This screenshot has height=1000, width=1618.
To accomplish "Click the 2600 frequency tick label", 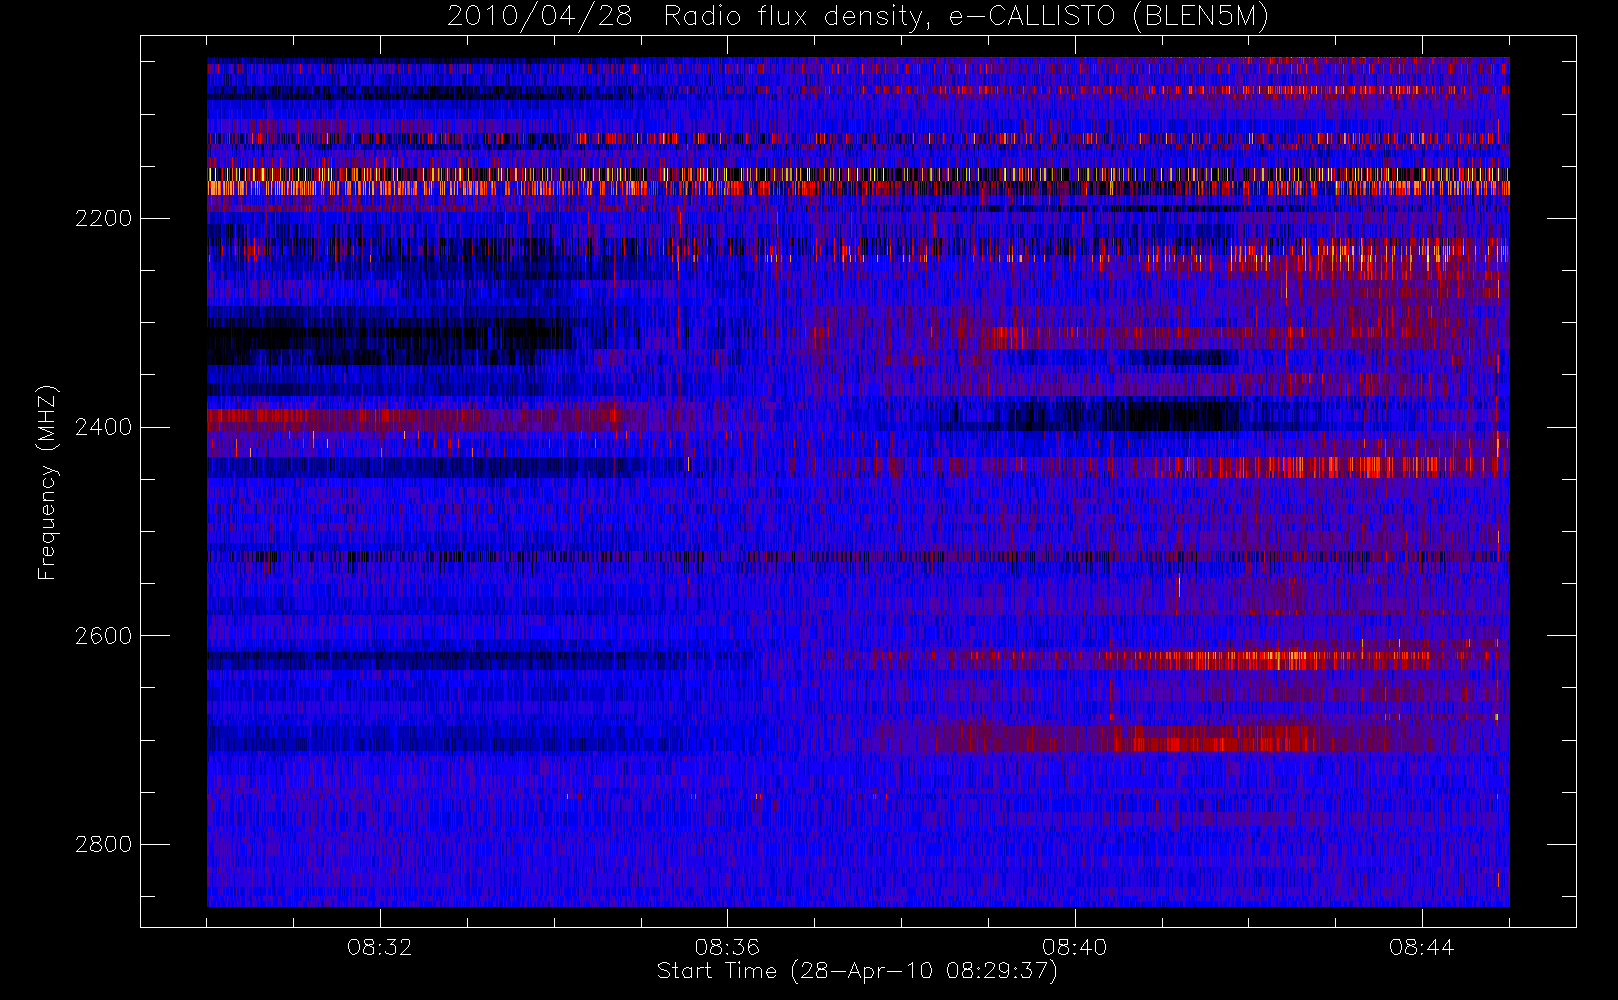I will click(x=103, y=637).
